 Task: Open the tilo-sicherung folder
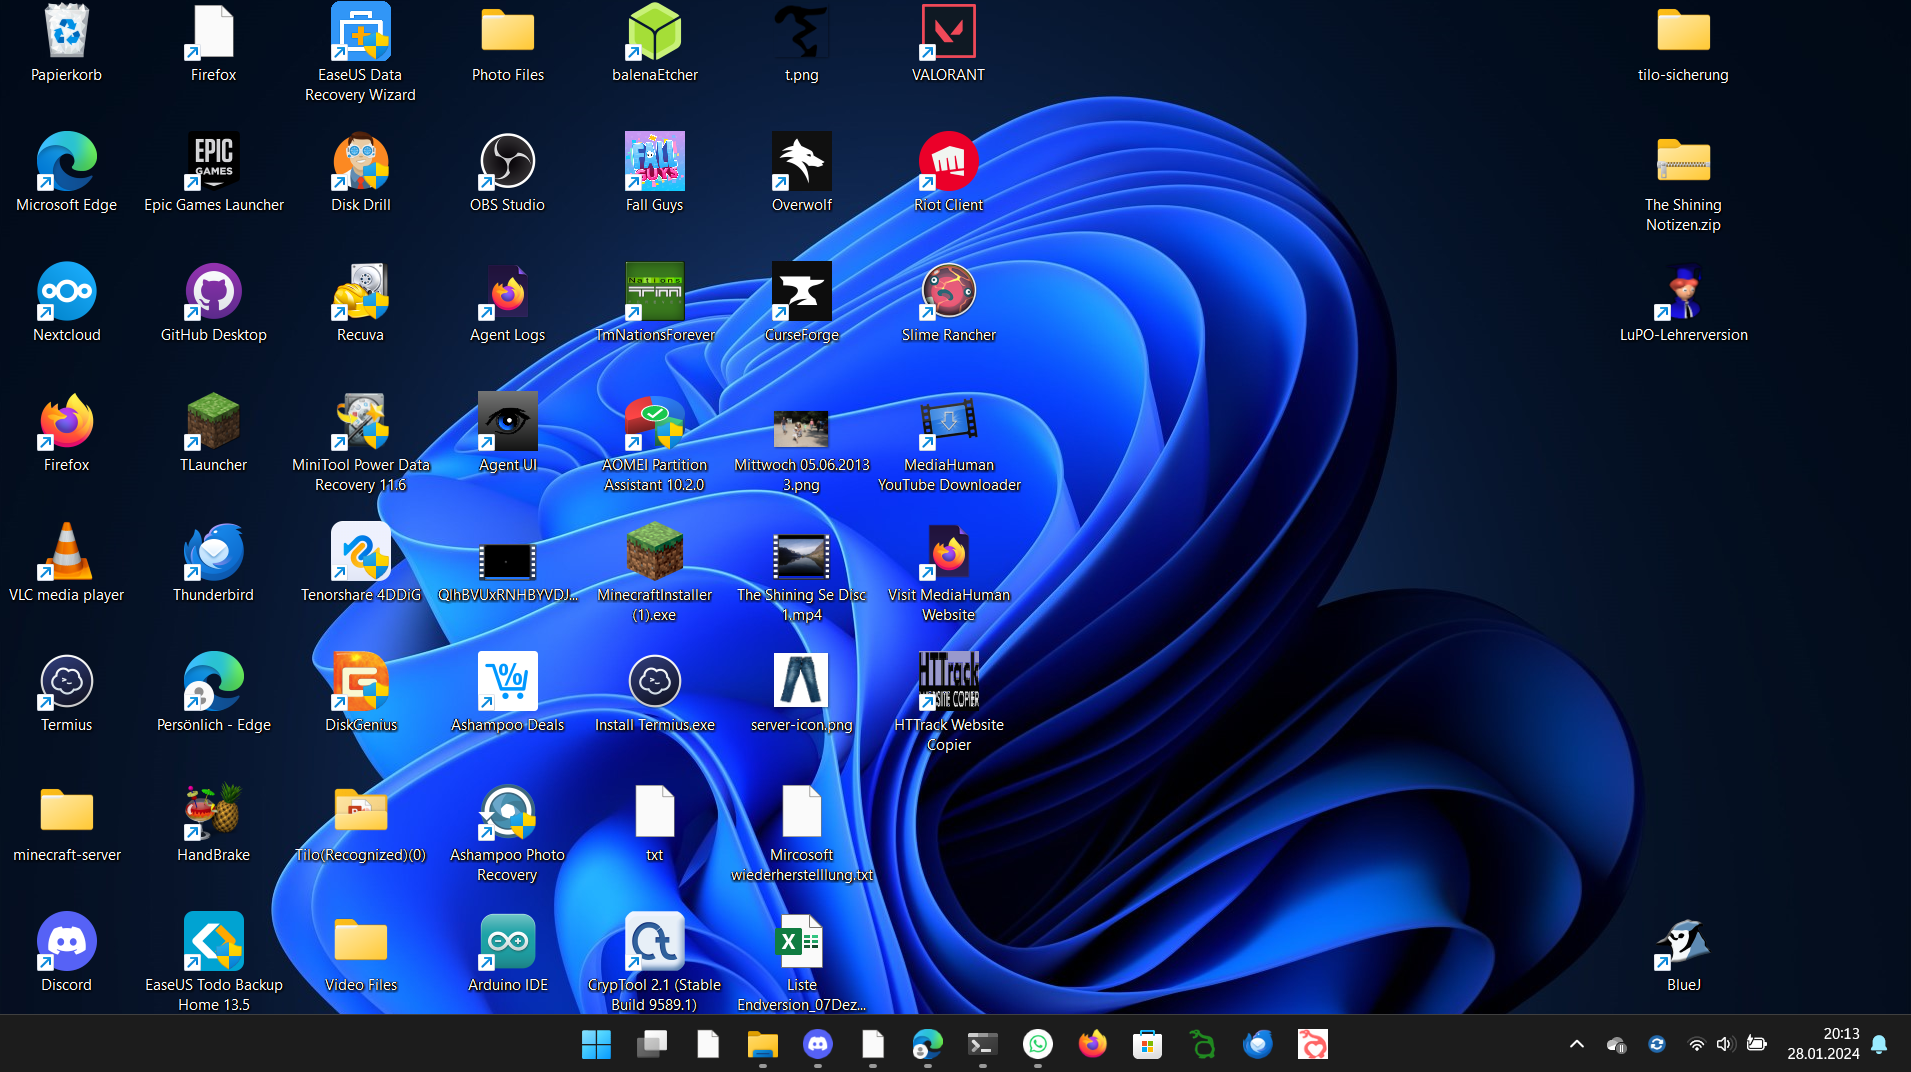click(x=1683, y=33)
